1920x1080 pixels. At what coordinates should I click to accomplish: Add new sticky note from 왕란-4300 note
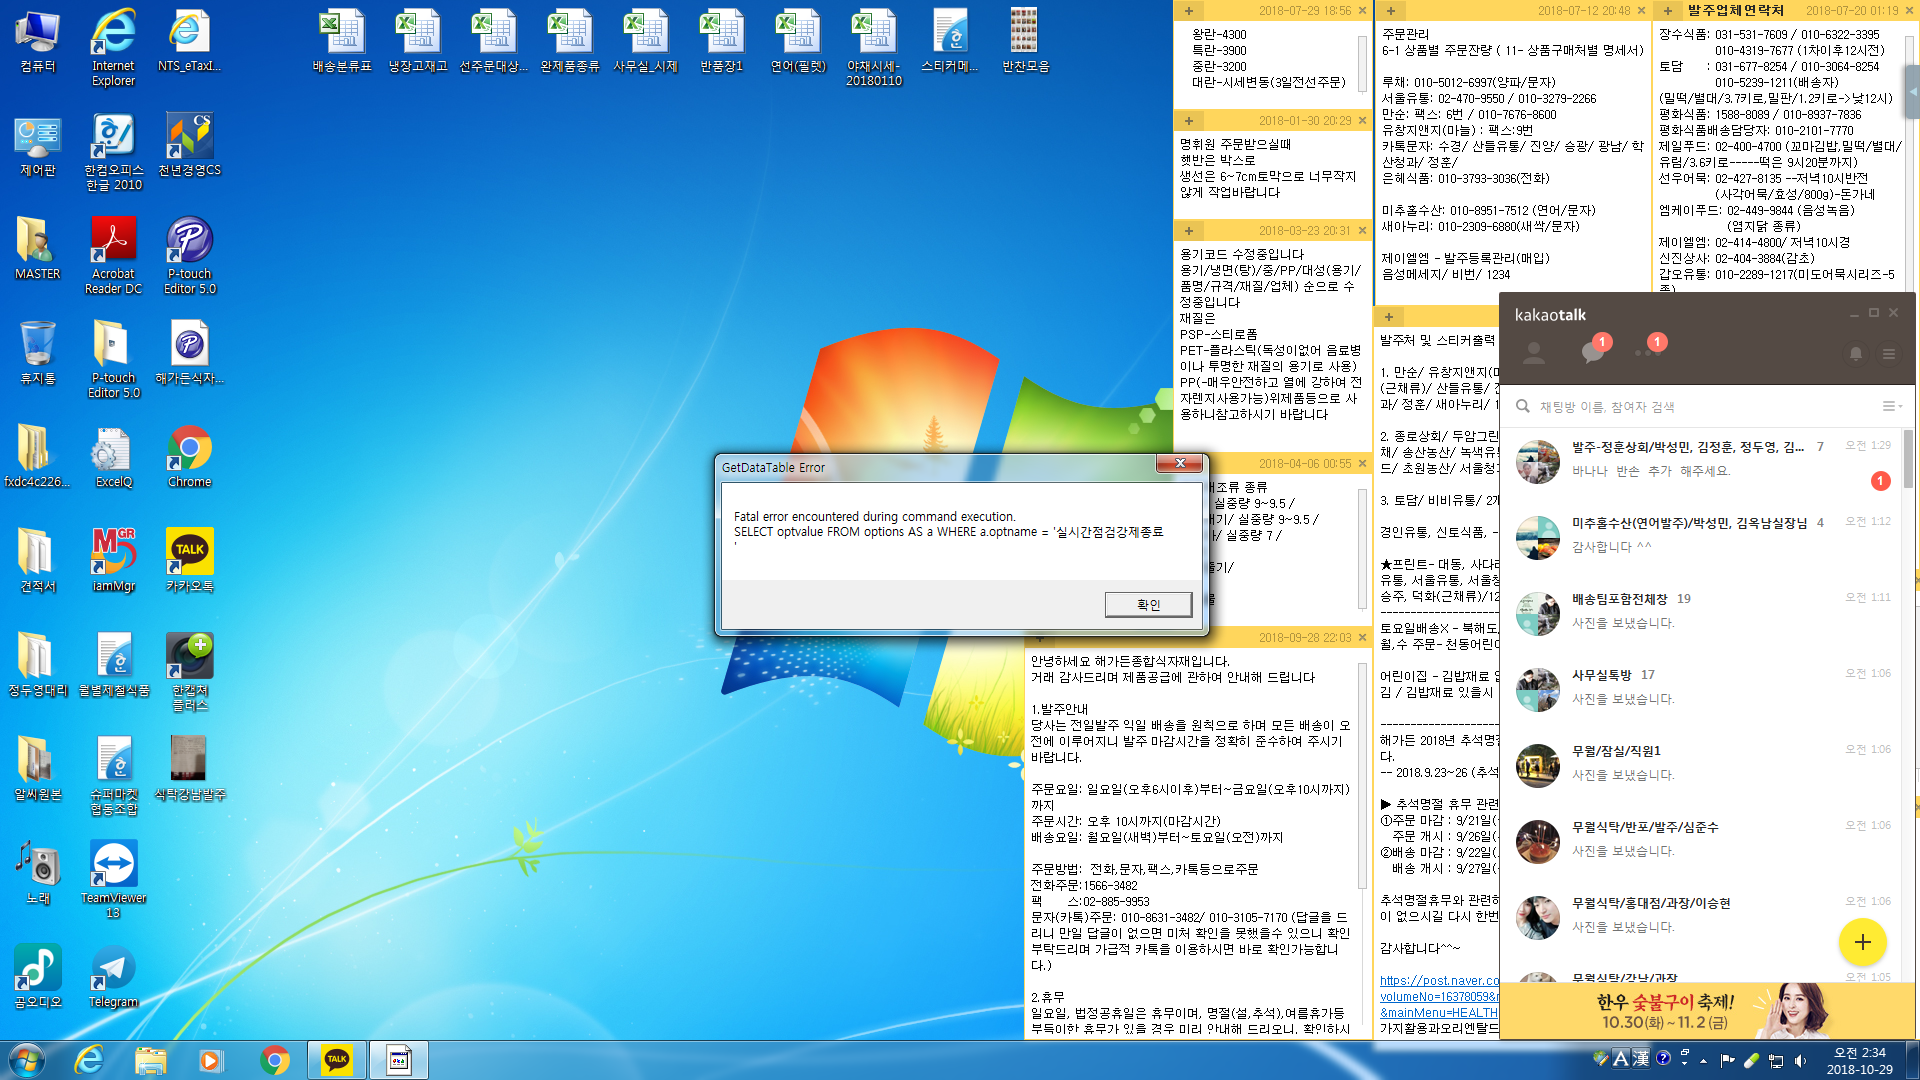pyautogui.click(x=1188, y=11)
